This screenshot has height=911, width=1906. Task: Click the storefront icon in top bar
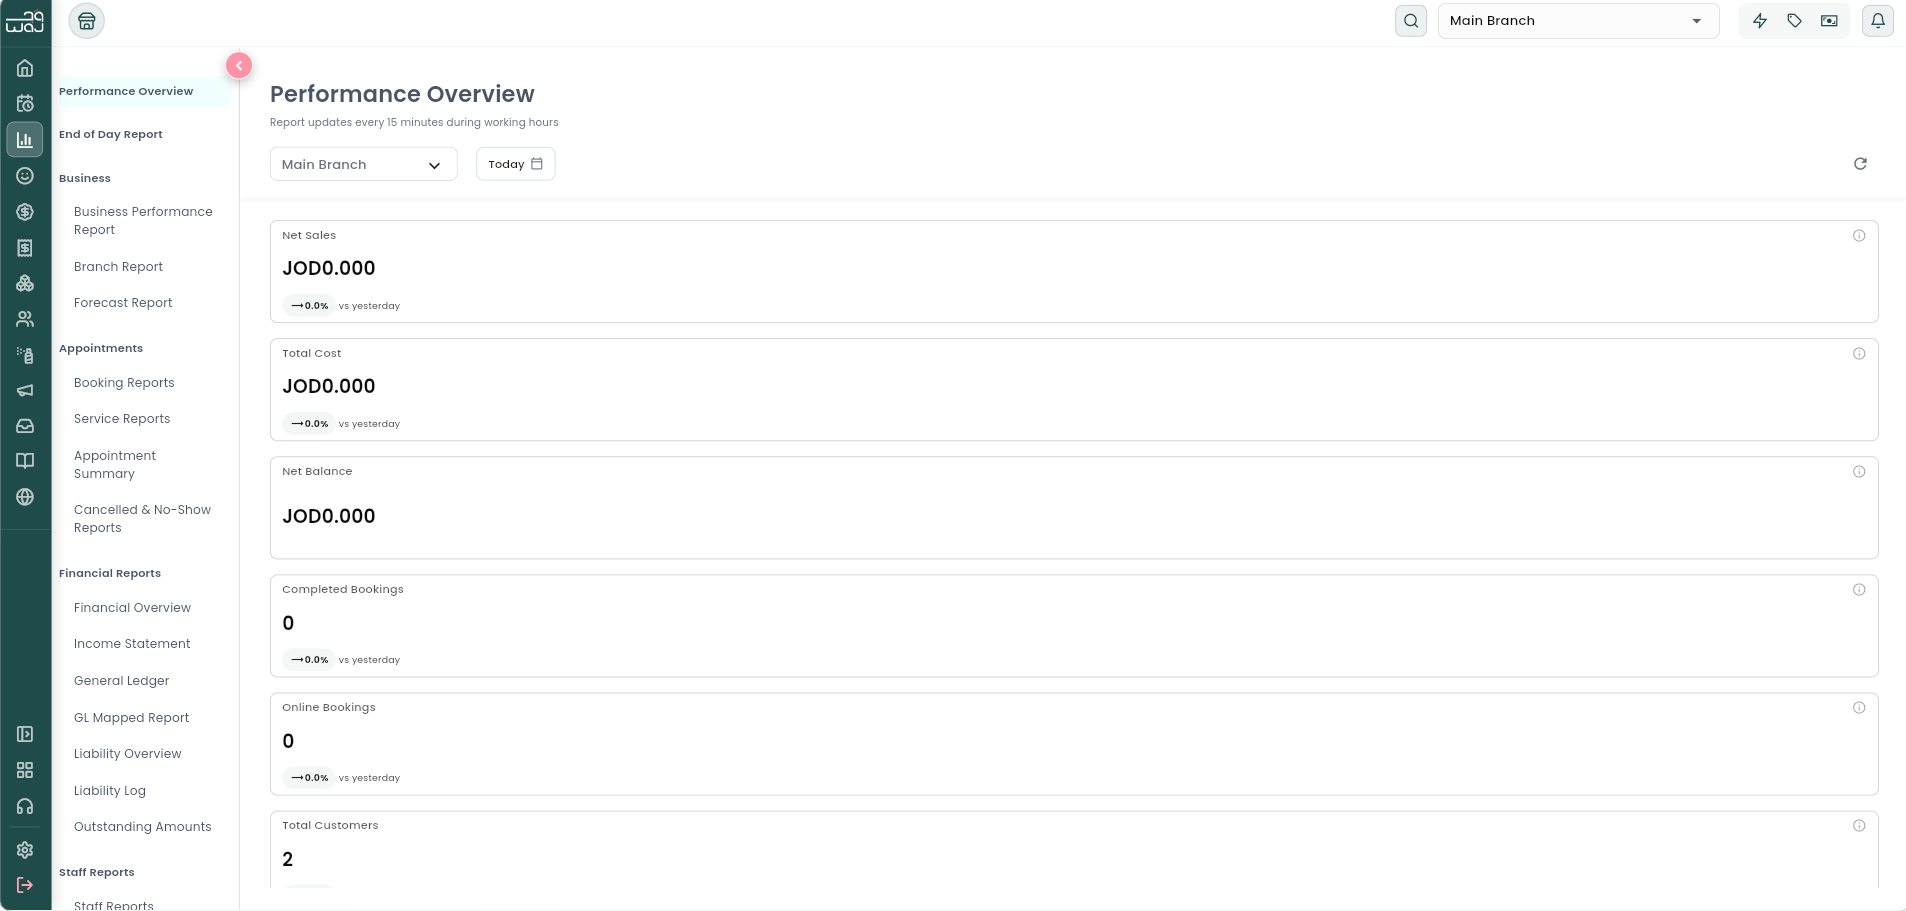coord(87,21)
